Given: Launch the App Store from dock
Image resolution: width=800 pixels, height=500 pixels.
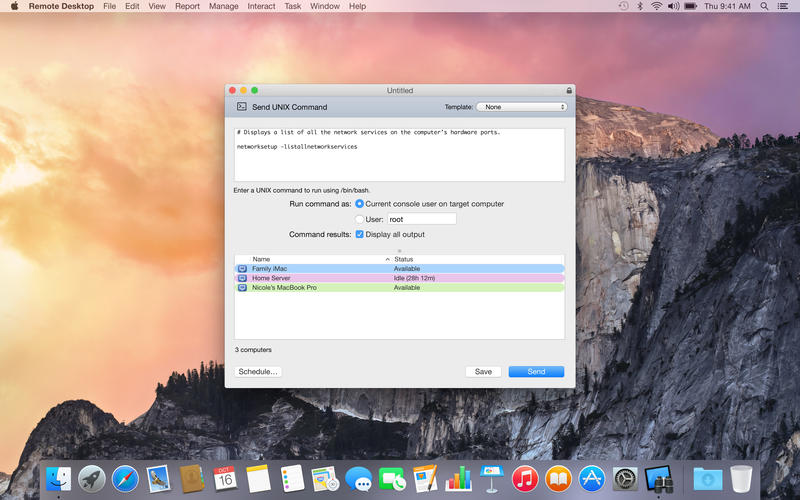Looking at the screenshot, I should (592, 478).
